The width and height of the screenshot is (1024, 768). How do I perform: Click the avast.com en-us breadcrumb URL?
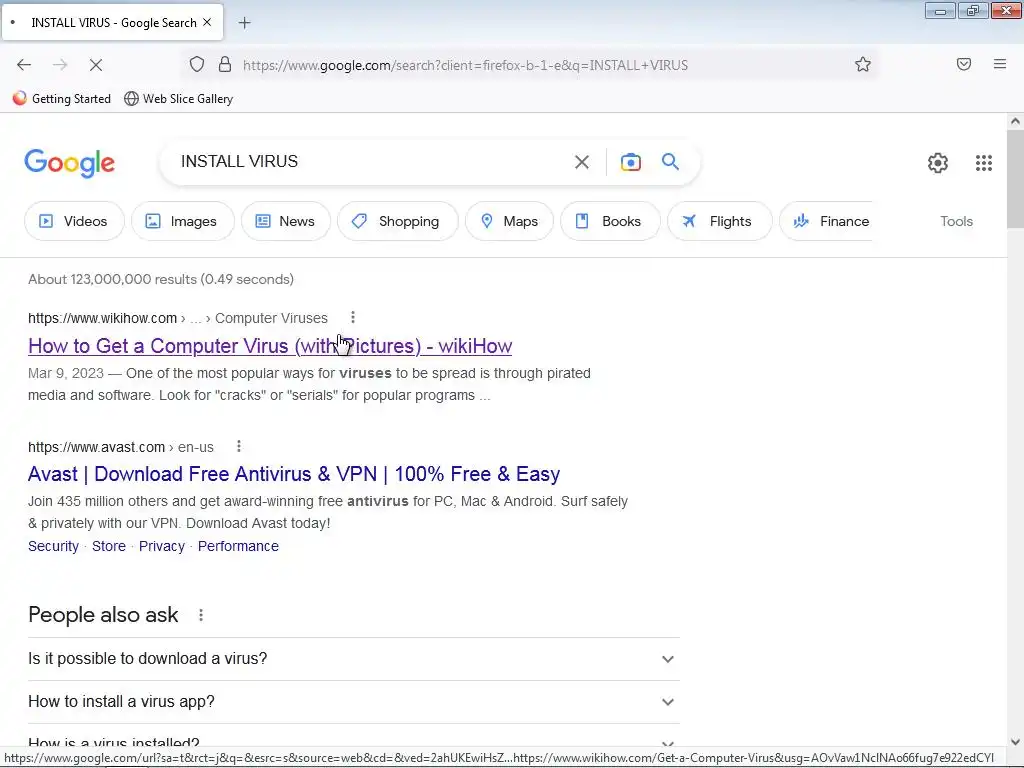[x=121, y=447]
